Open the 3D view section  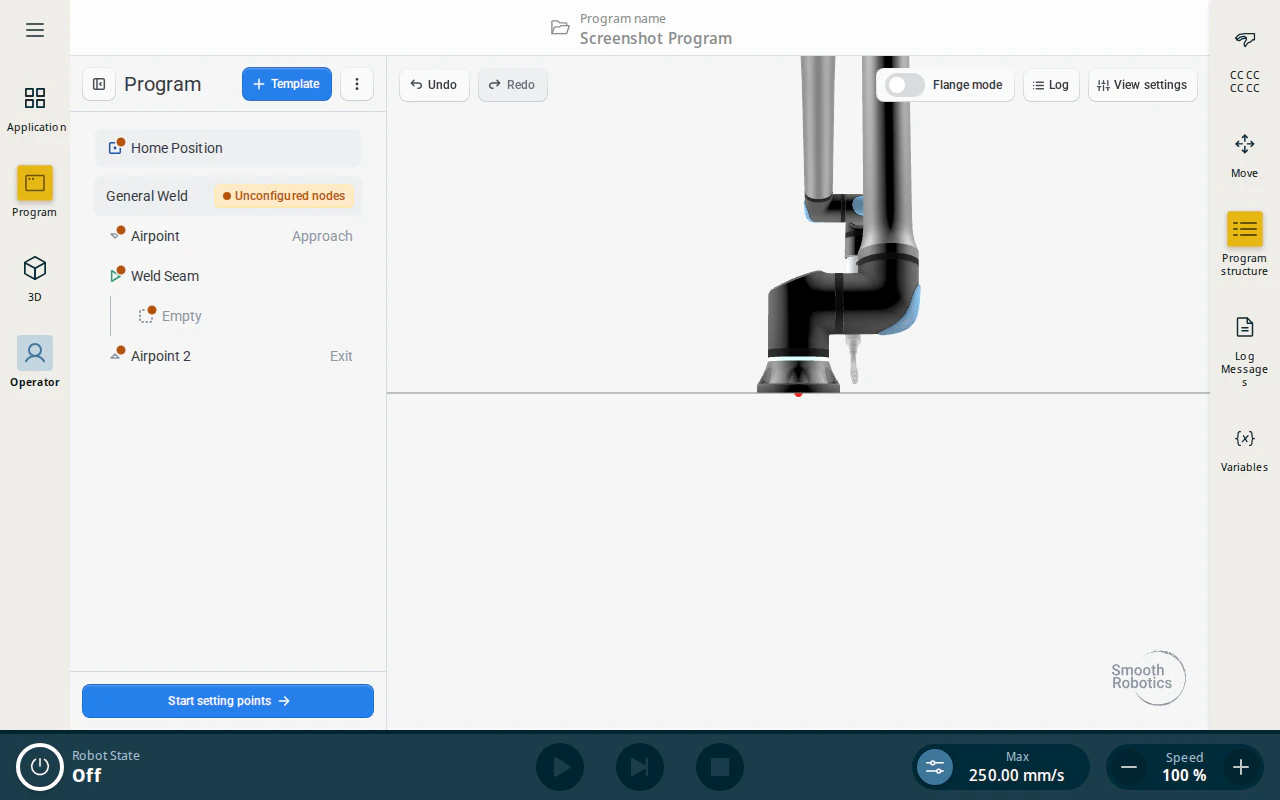click(35, 278)
